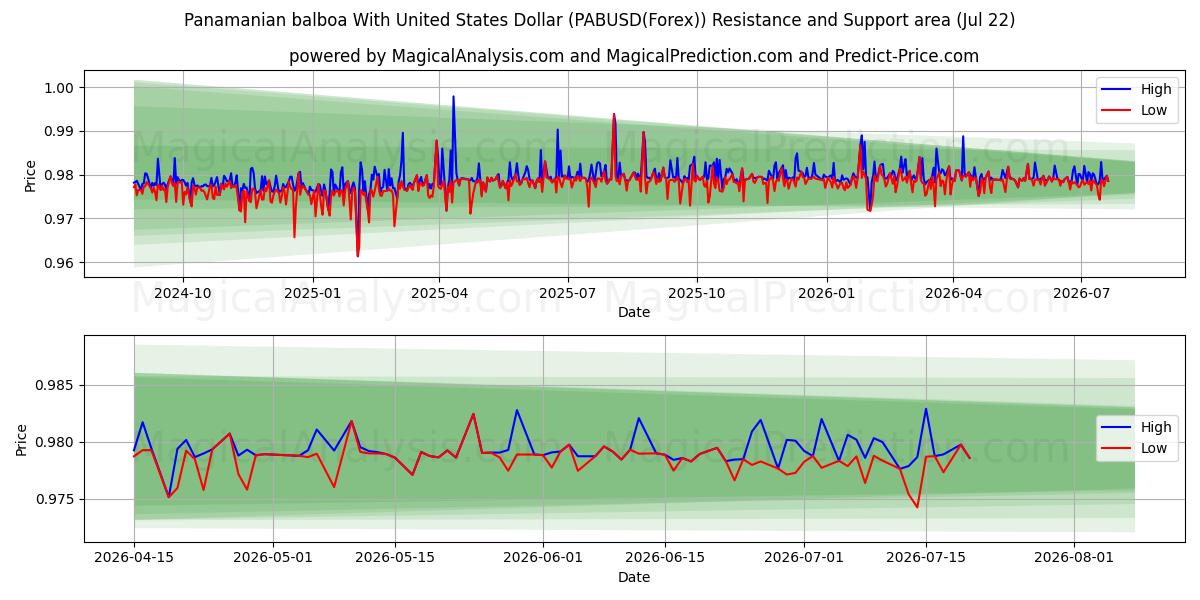Click the '2025-04' date tick label
Screen dimensions: 1200x600
(439, 293)
